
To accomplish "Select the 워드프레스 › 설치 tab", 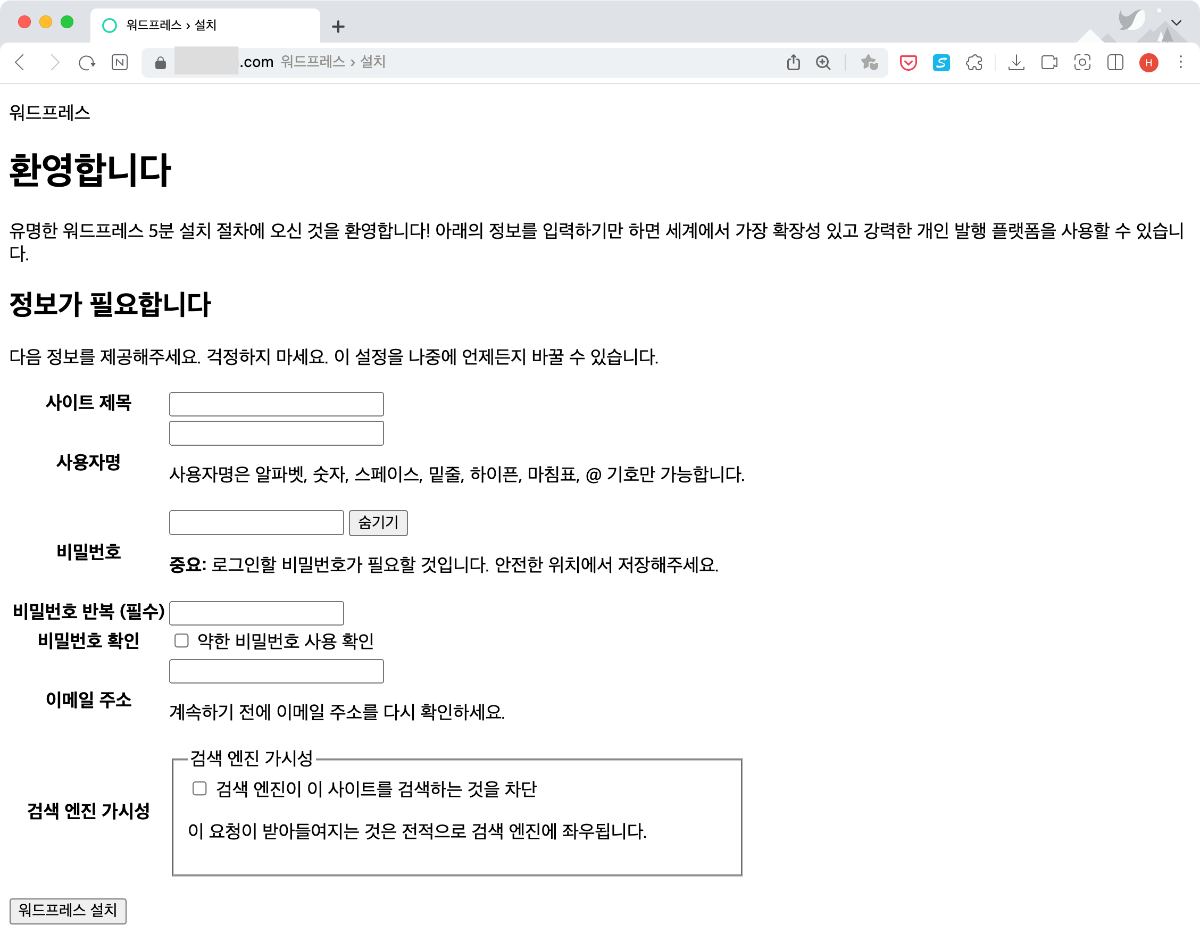I will 205,26.
